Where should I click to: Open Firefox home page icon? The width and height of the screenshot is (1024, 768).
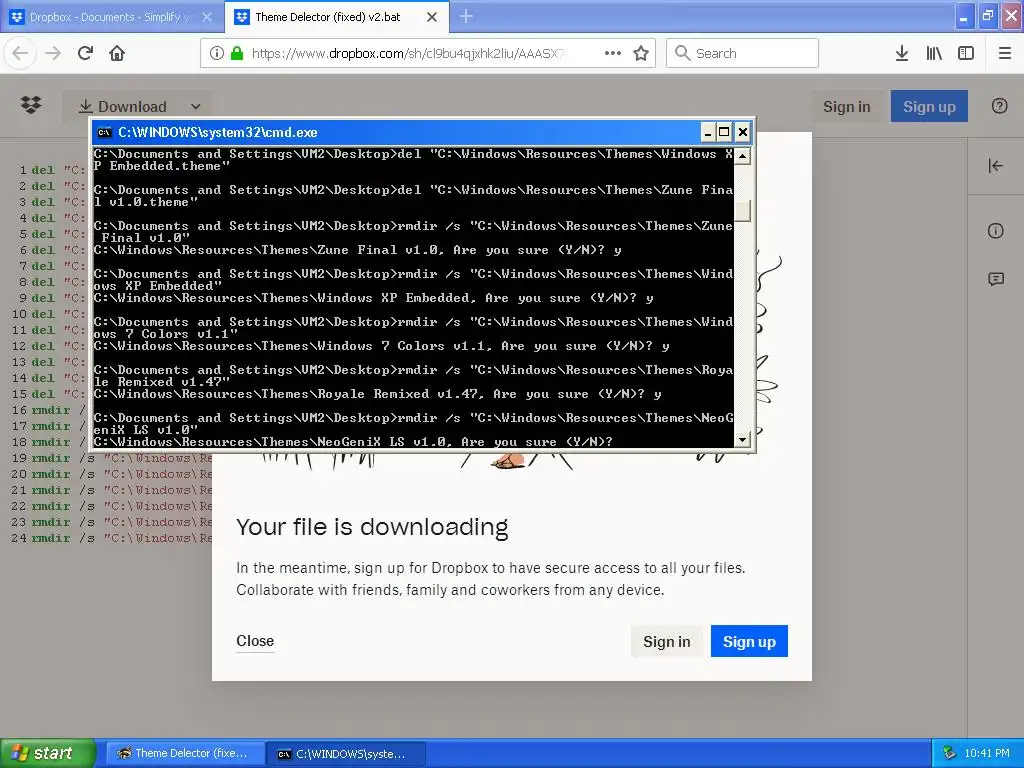point(117,53)
